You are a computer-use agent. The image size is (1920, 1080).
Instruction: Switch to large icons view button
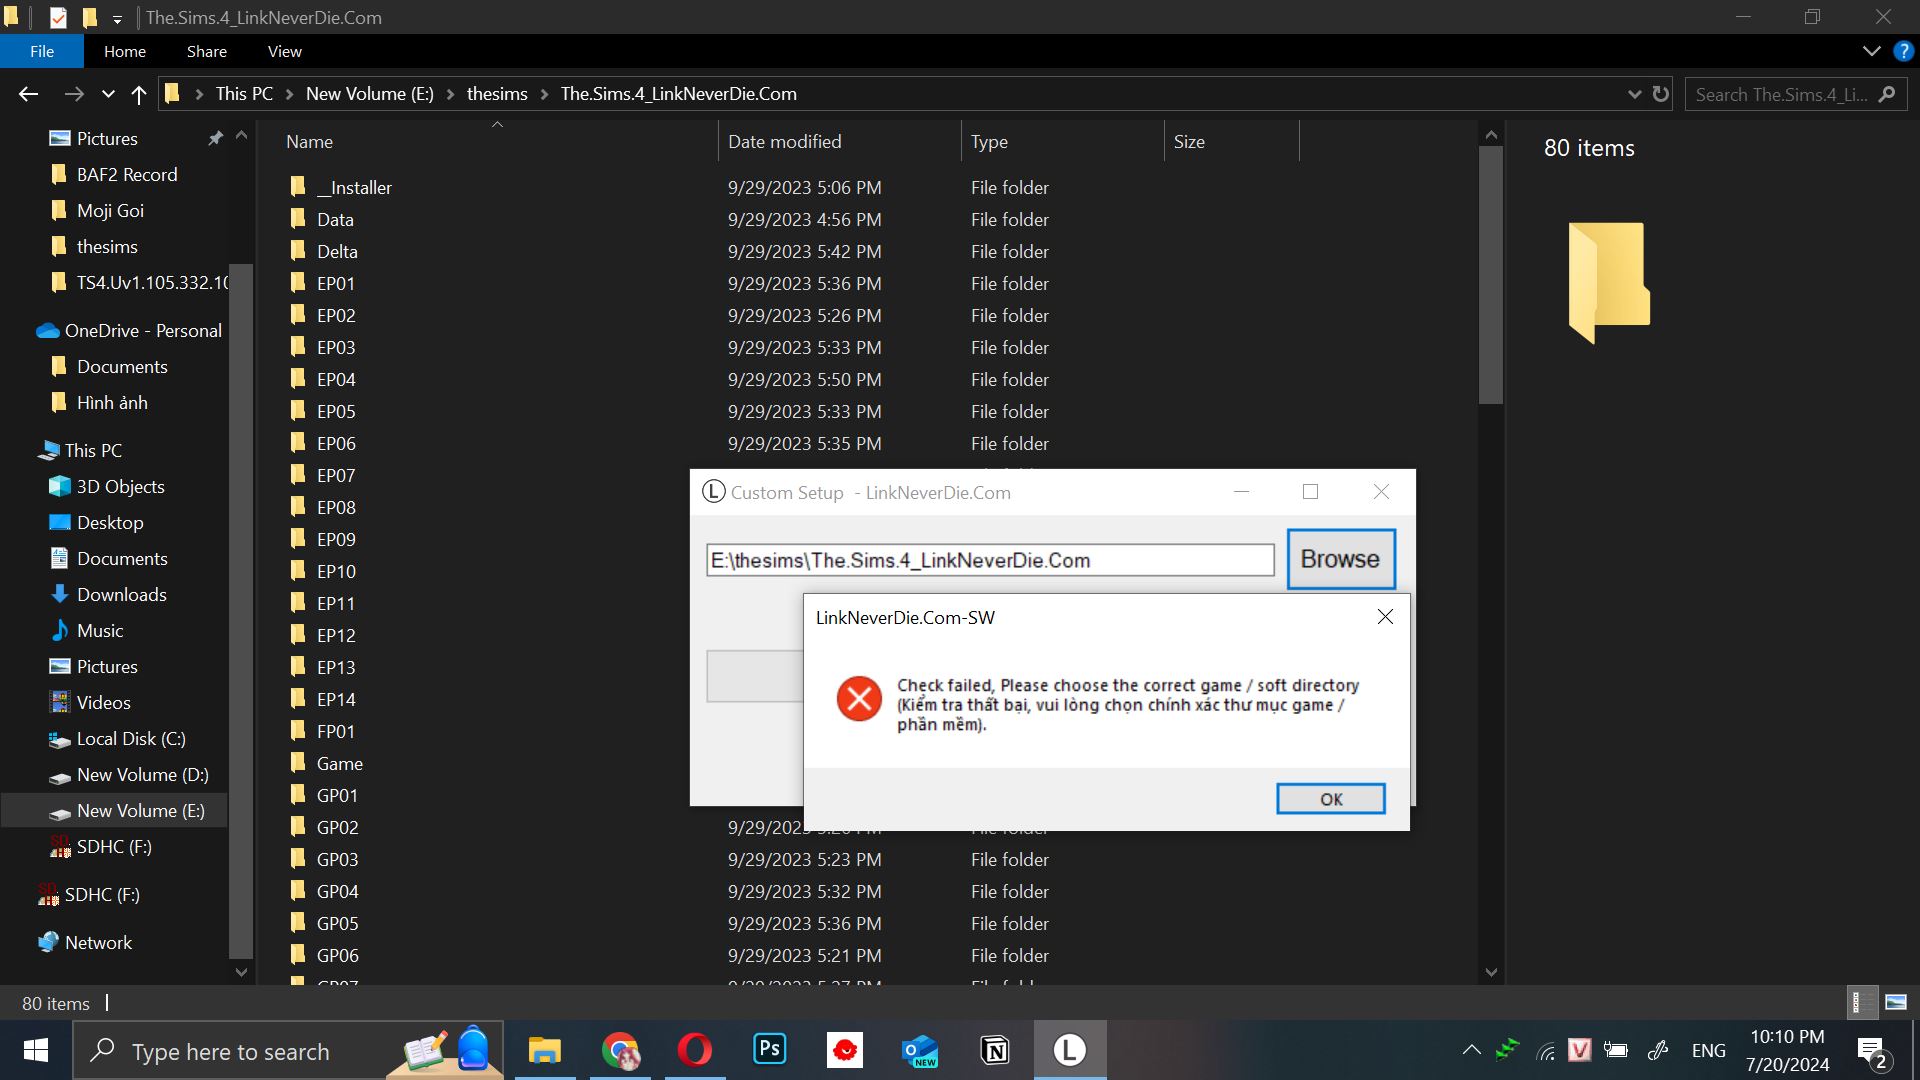[1895, 1002]
